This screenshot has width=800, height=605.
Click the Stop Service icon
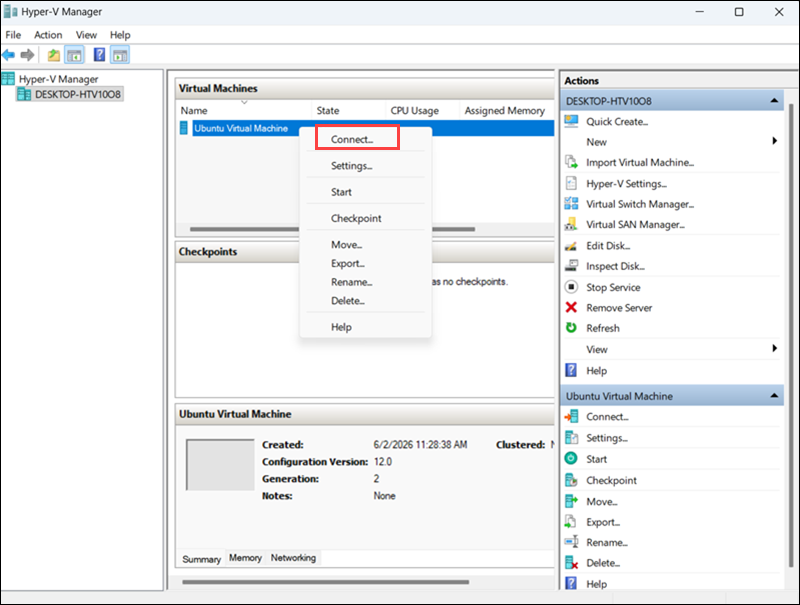click(x=571, y=287)
